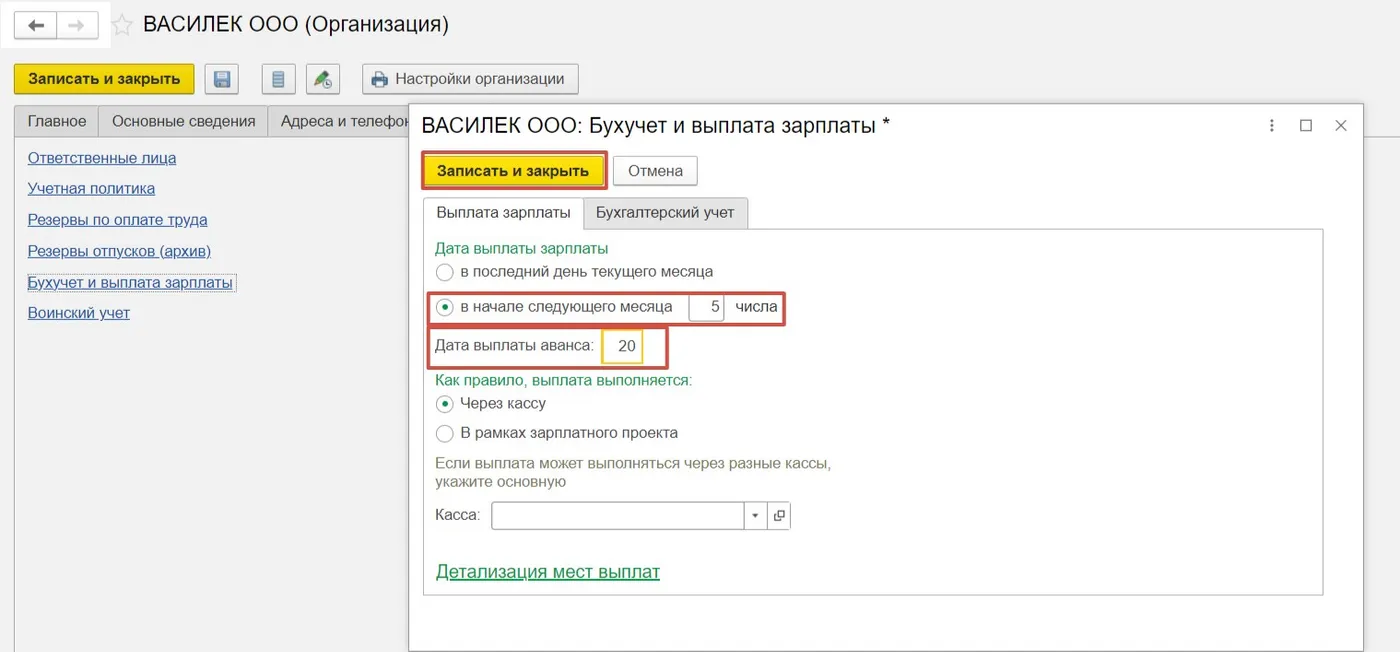Viewport: 1400px width, 652px height.
Task: Open the dialog's three-dot more menu
Action: (x=1272, y=126)
